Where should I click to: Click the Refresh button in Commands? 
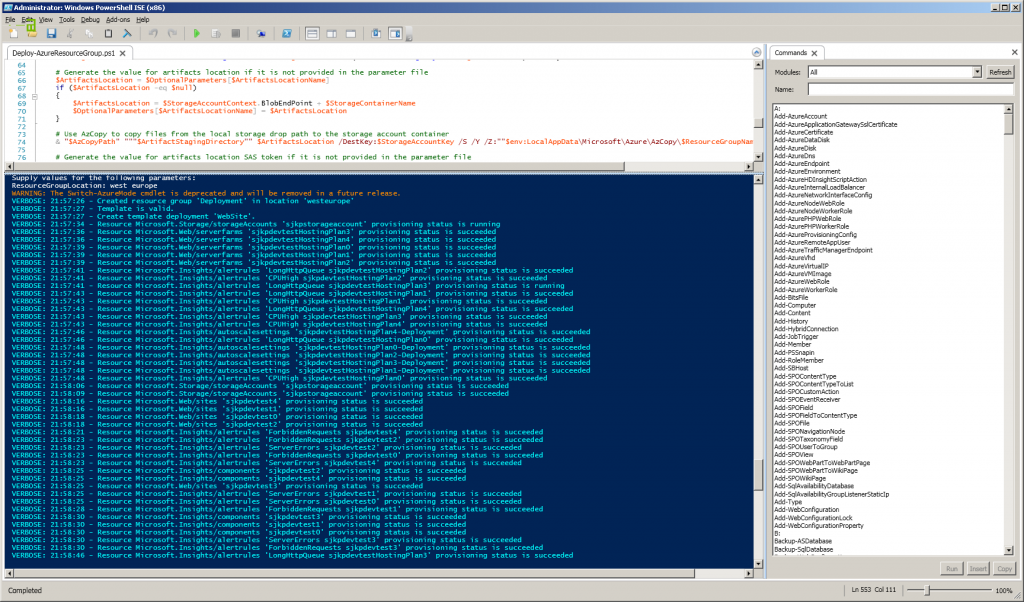1000,73
